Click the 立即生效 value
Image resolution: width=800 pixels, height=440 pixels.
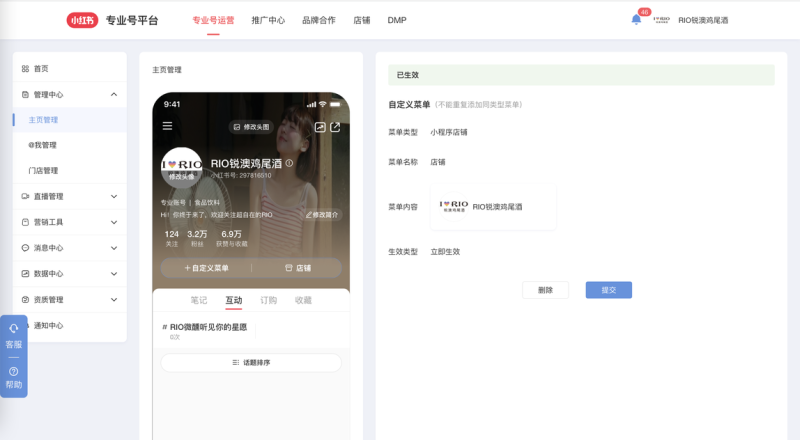pos(445,252)
